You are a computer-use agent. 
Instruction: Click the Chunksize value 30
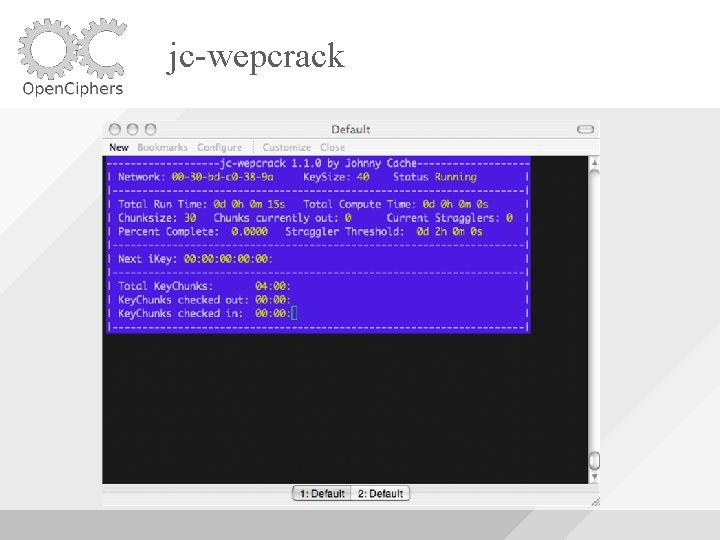[x=190, y=218]
